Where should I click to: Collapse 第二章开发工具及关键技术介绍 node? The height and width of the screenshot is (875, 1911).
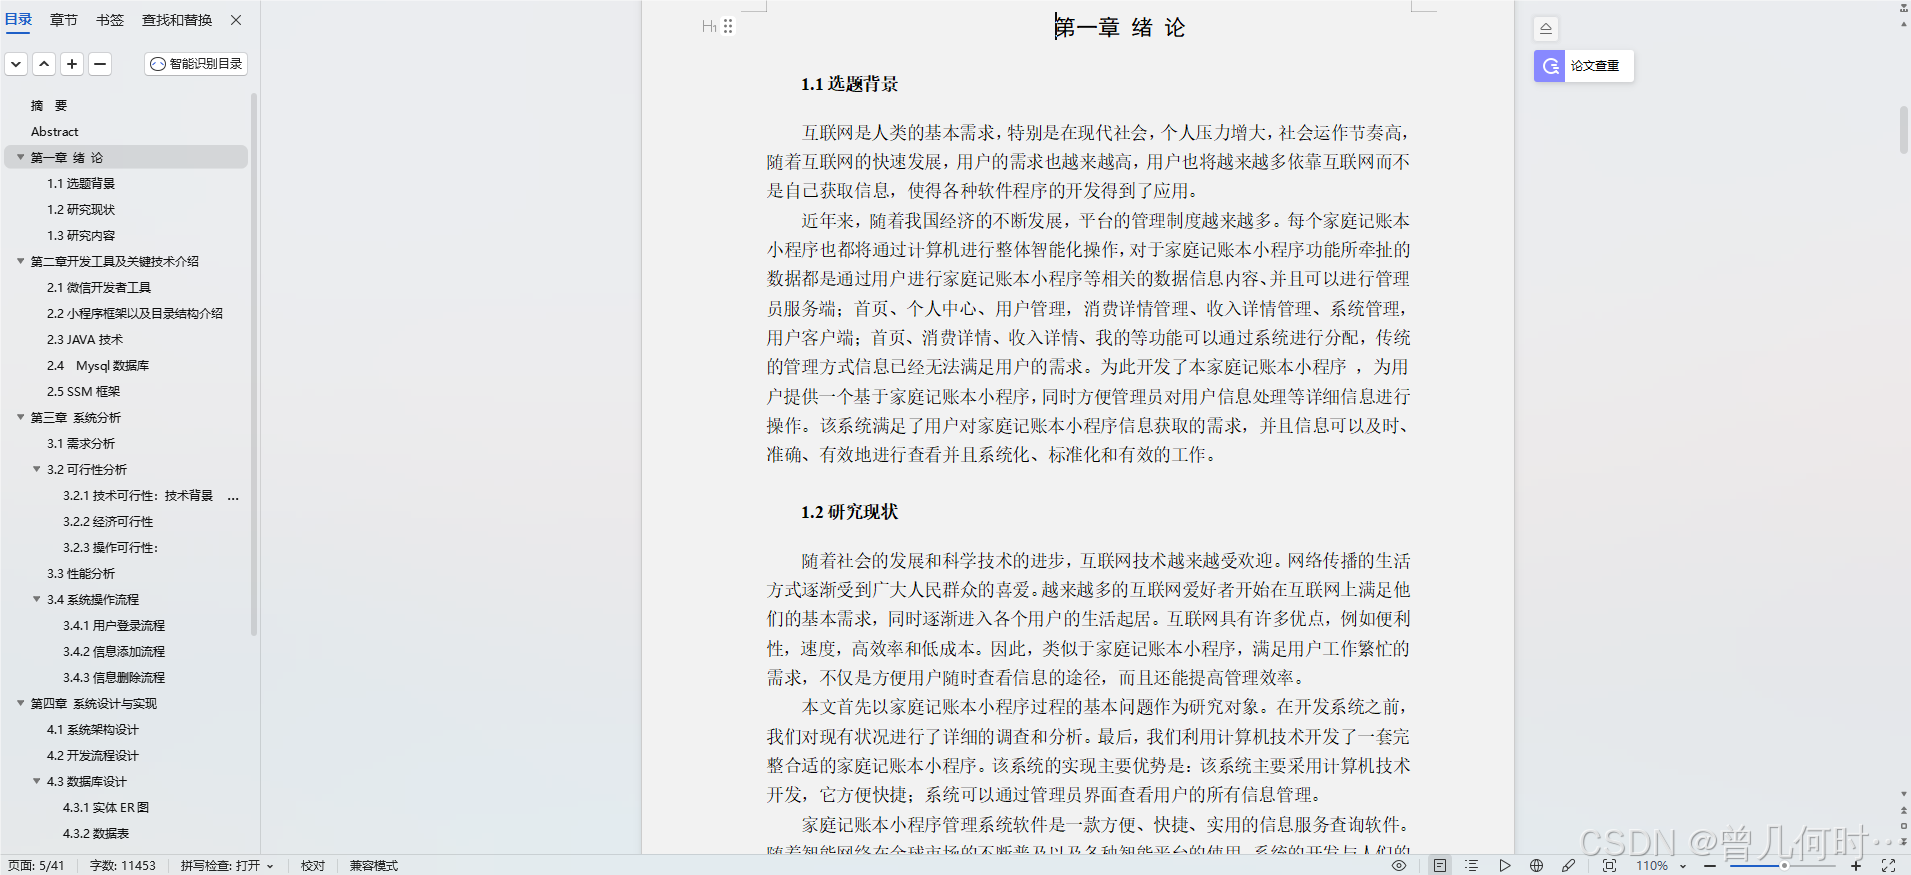(20, 261)
